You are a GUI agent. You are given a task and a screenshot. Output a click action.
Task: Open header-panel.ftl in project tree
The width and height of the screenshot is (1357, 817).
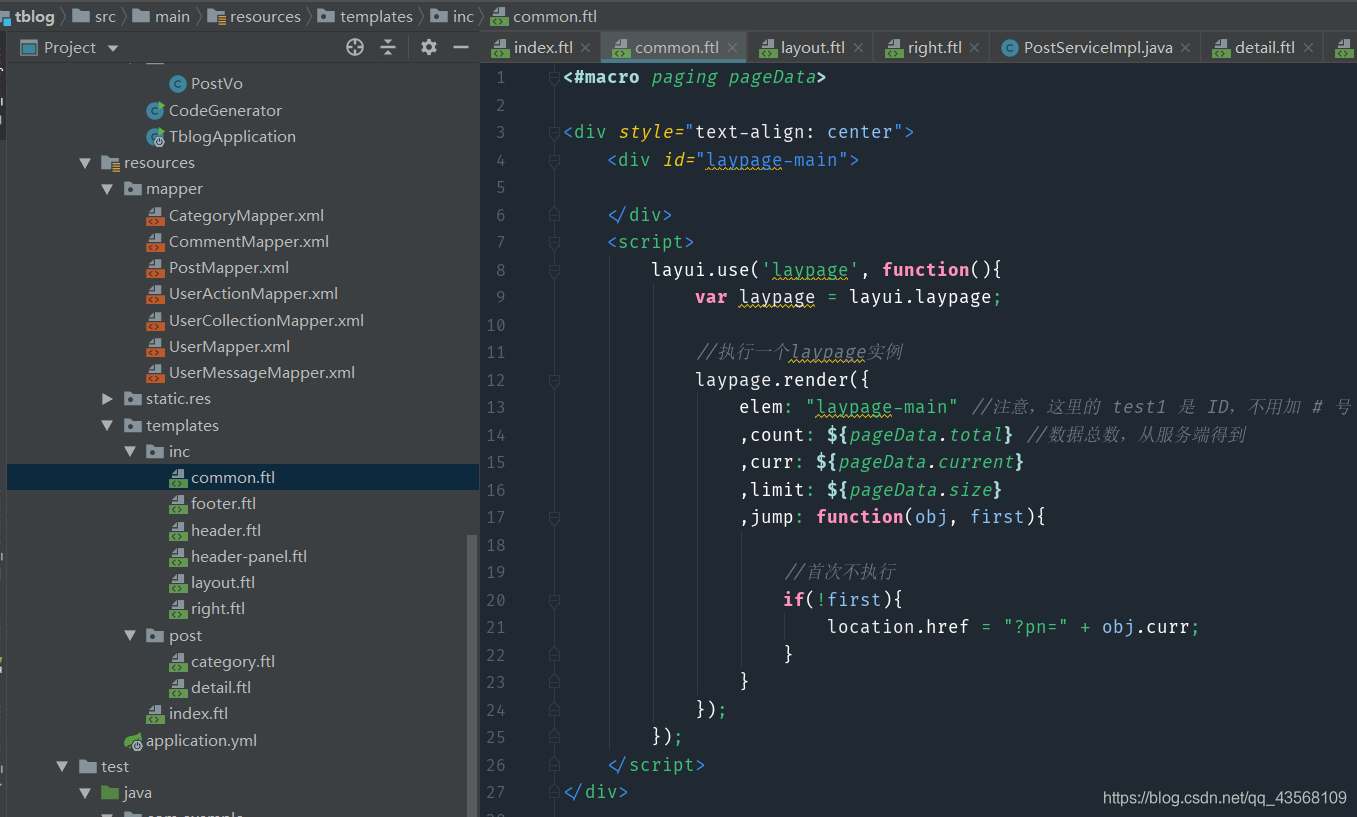point(238,556)
